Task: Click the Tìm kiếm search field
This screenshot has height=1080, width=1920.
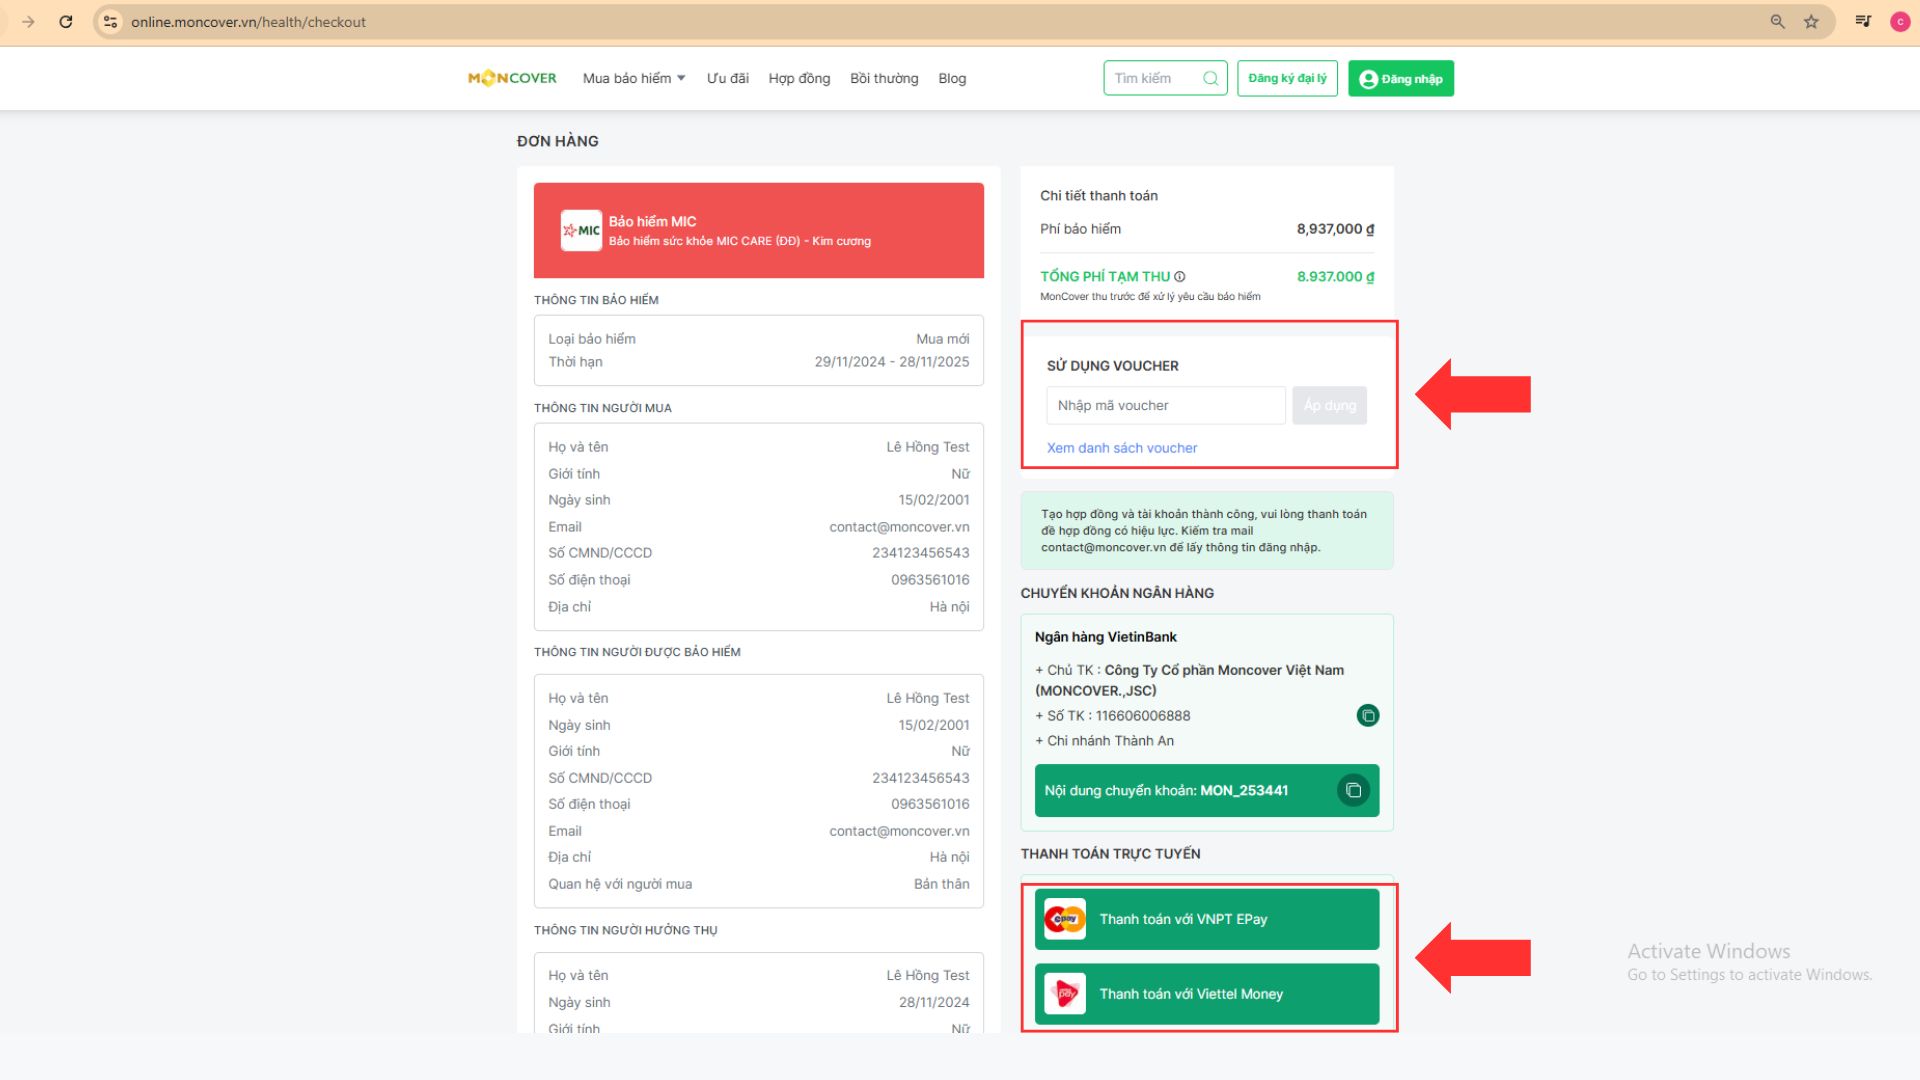Action: click(x=1165, y=78)
